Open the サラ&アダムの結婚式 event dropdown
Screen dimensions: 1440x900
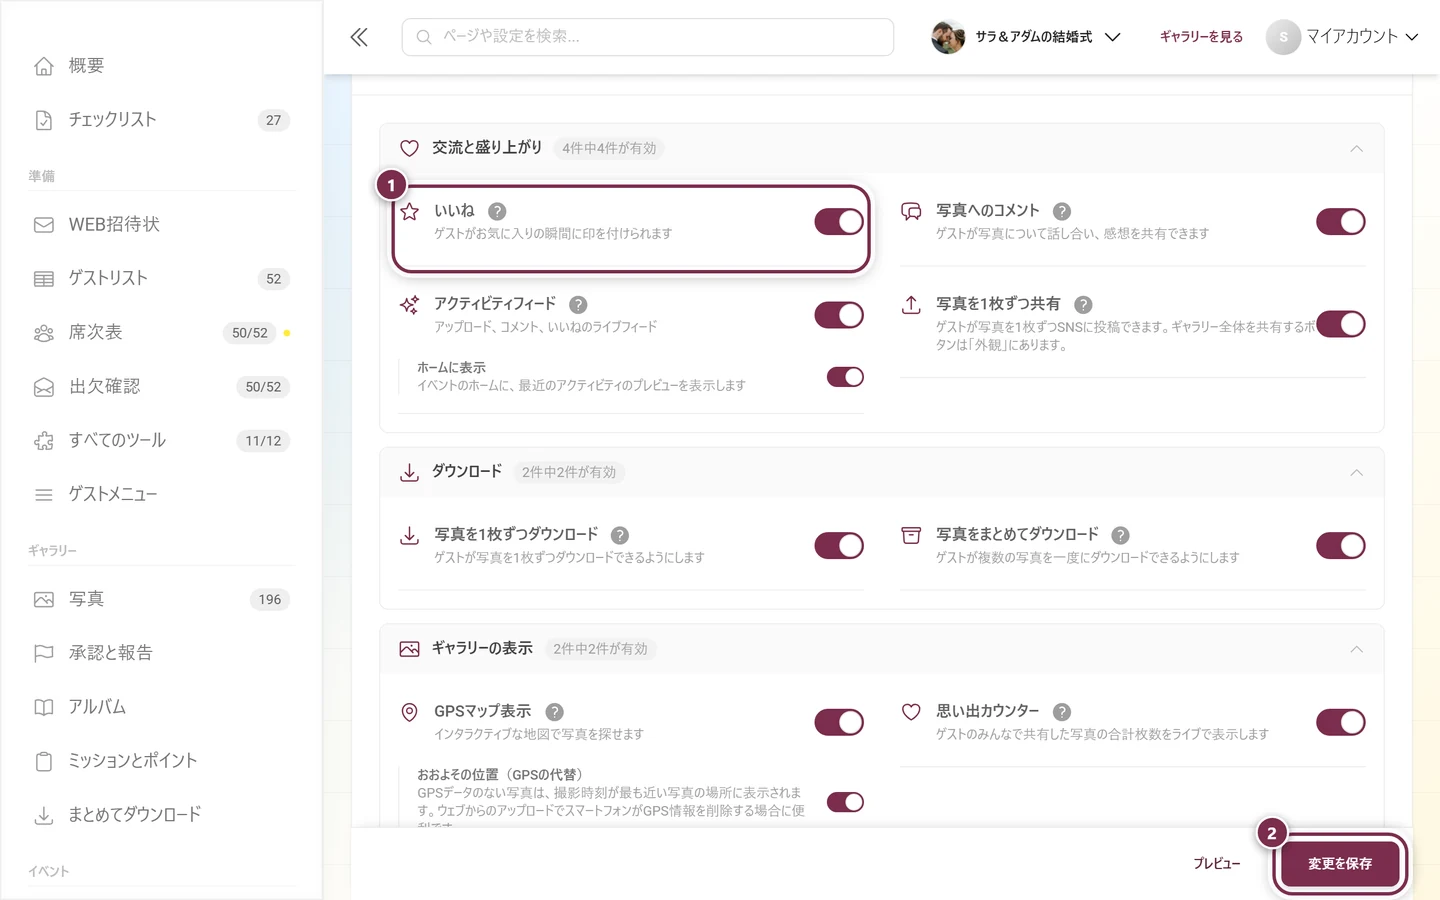1026,37
